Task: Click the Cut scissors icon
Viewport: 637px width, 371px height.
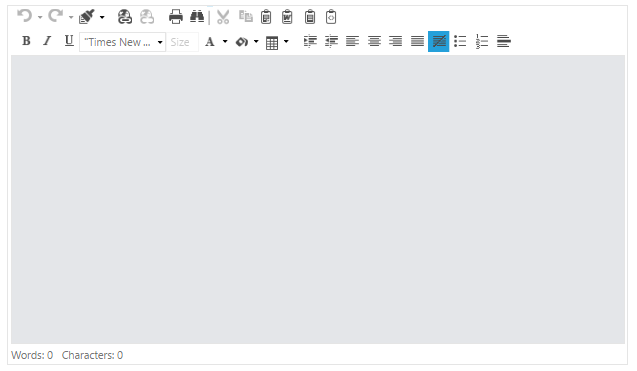Action: click(223, 17)
